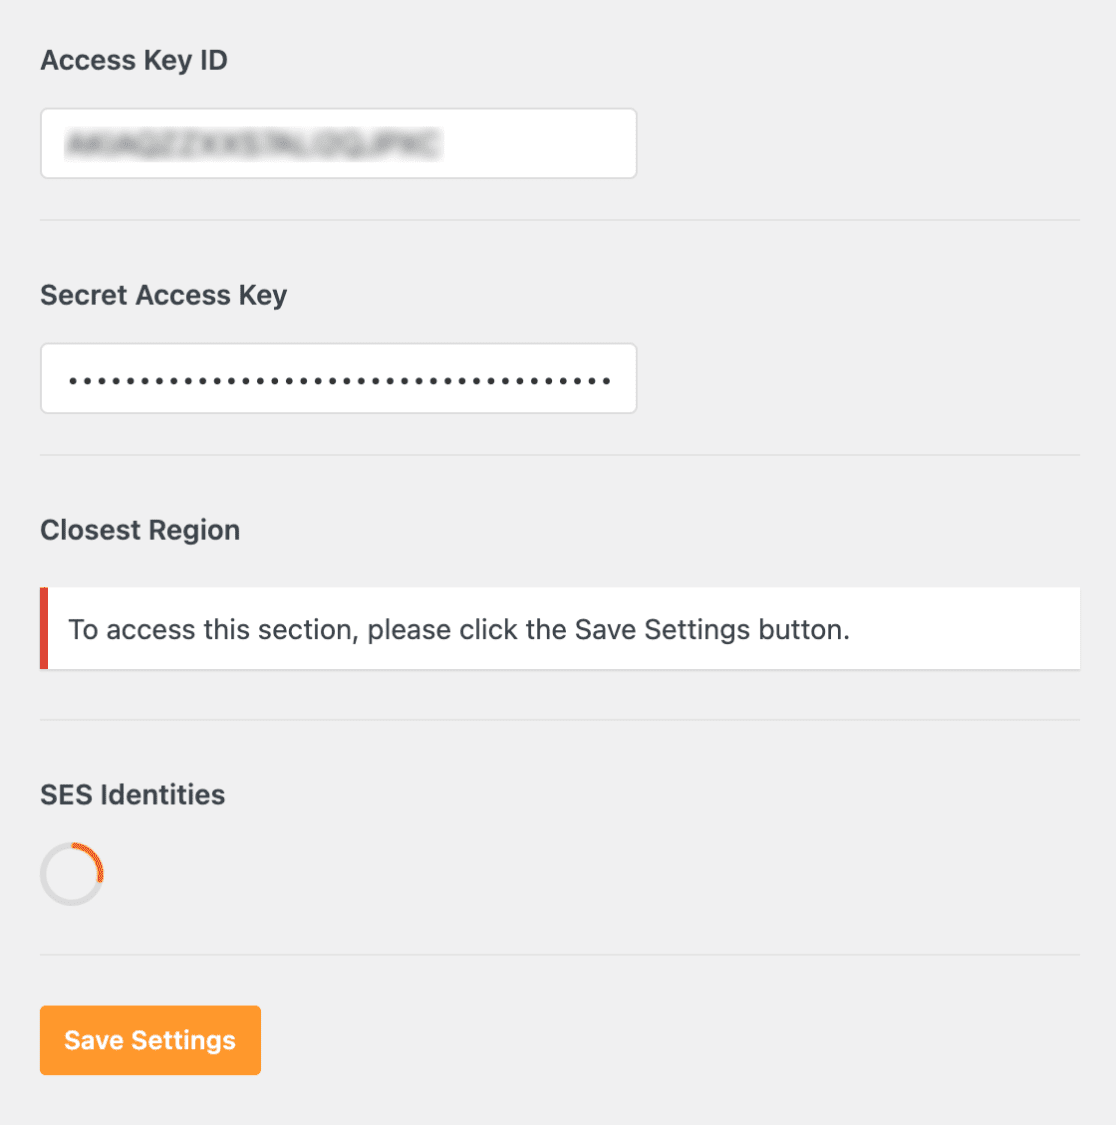Click the masked dots in Secret Access Key
The image size is (1116, 1125).
pos(339,381)
